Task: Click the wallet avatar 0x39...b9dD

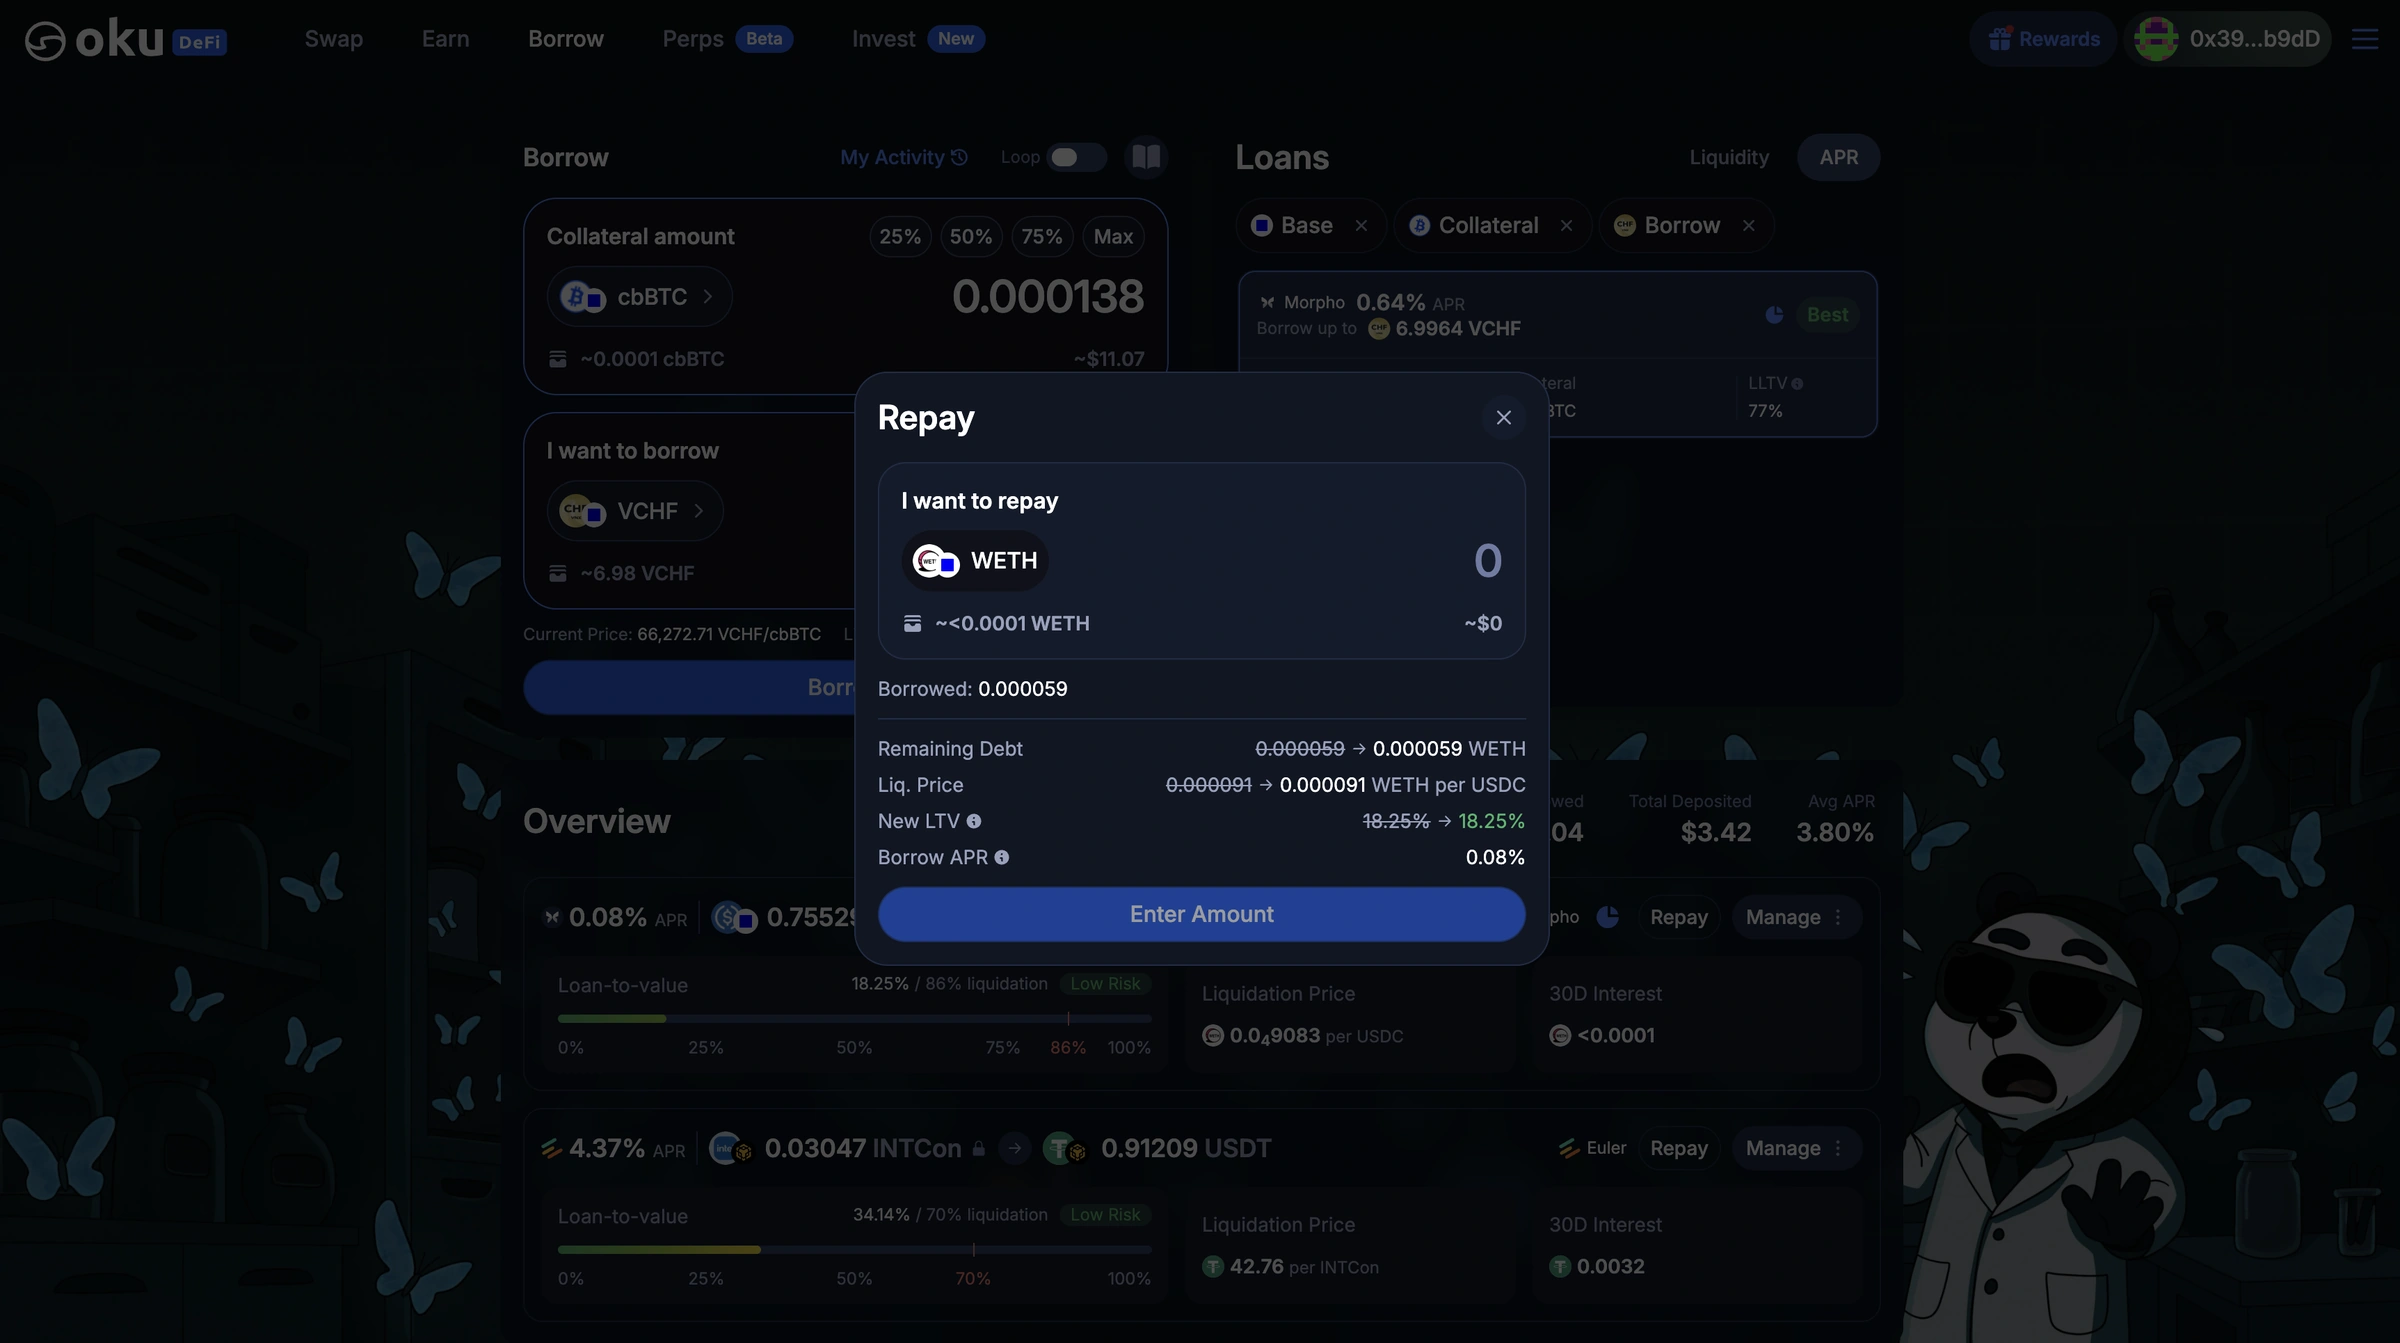Action: coord(2227,39)
